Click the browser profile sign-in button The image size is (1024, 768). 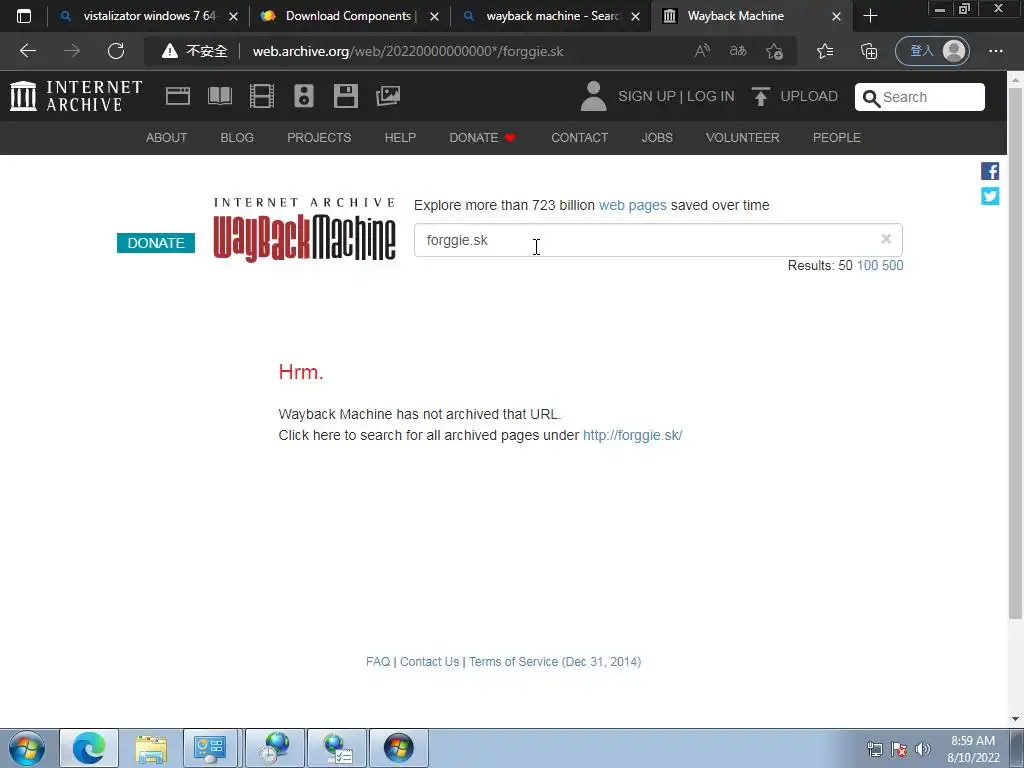(933, 51)
